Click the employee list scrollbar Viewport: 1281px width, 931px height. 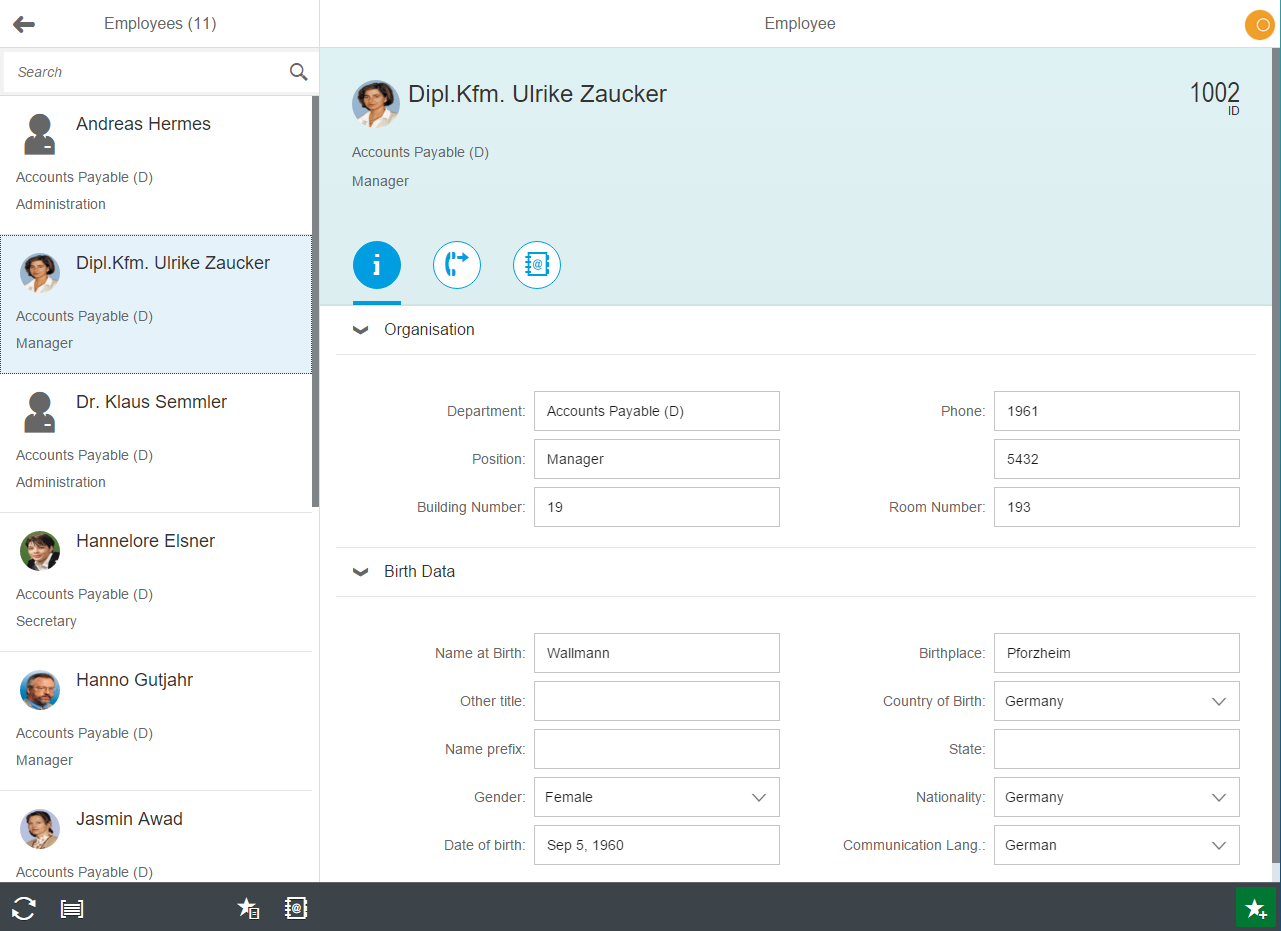pos(315,300)
